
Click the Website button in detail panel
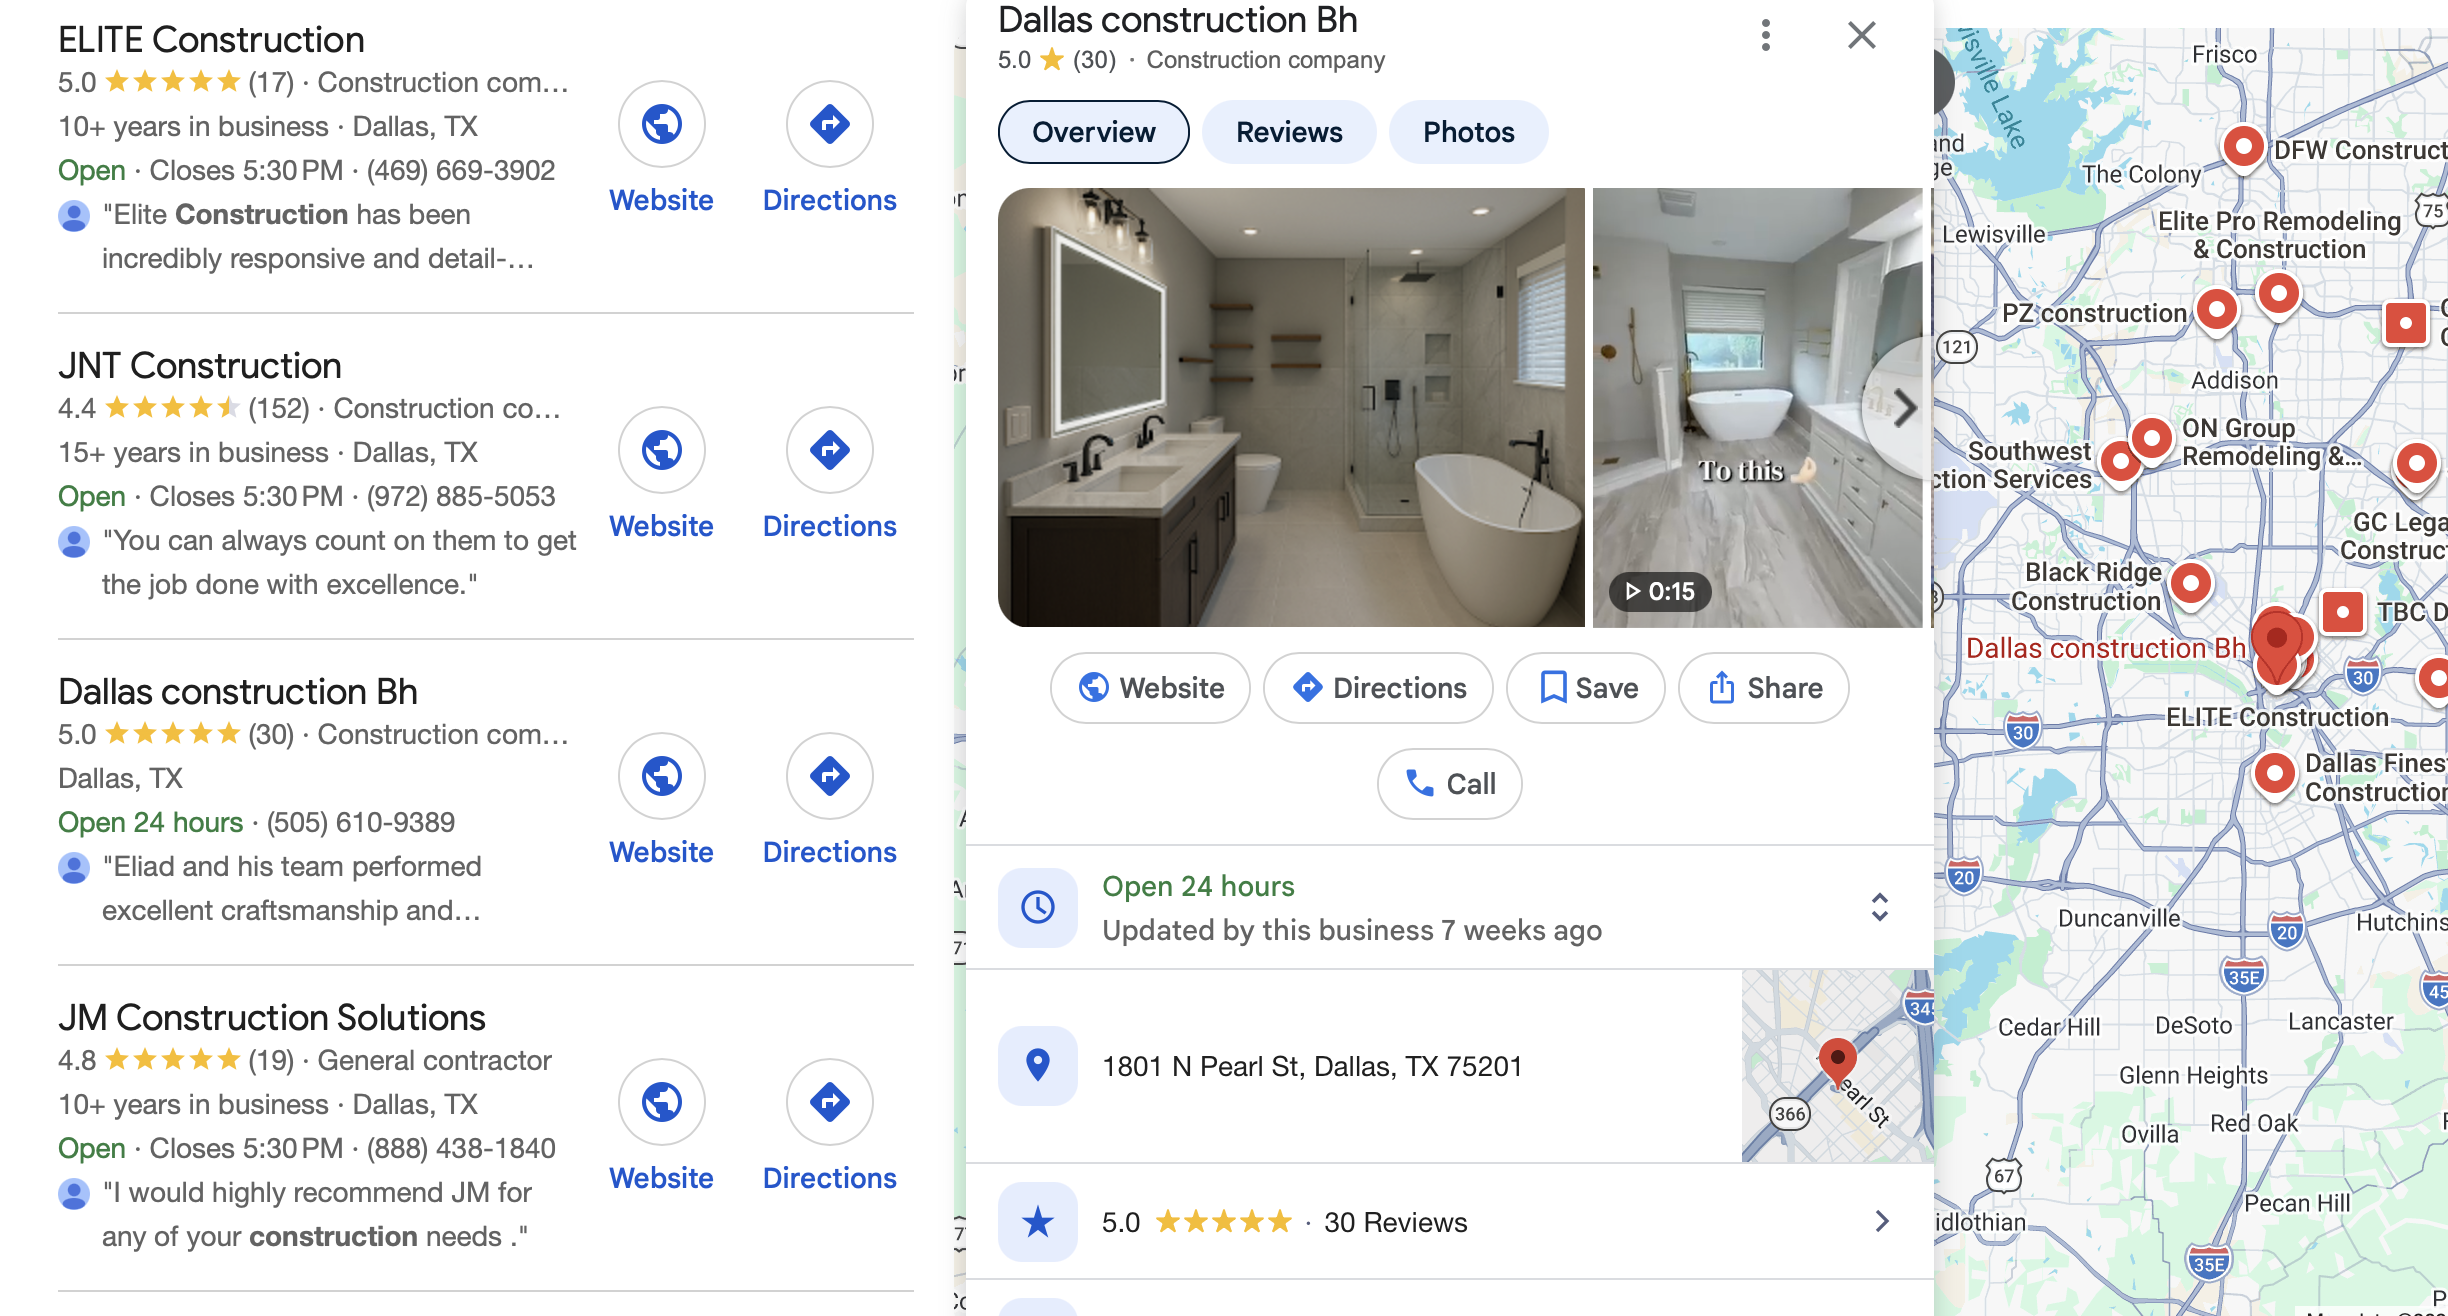1151,688
